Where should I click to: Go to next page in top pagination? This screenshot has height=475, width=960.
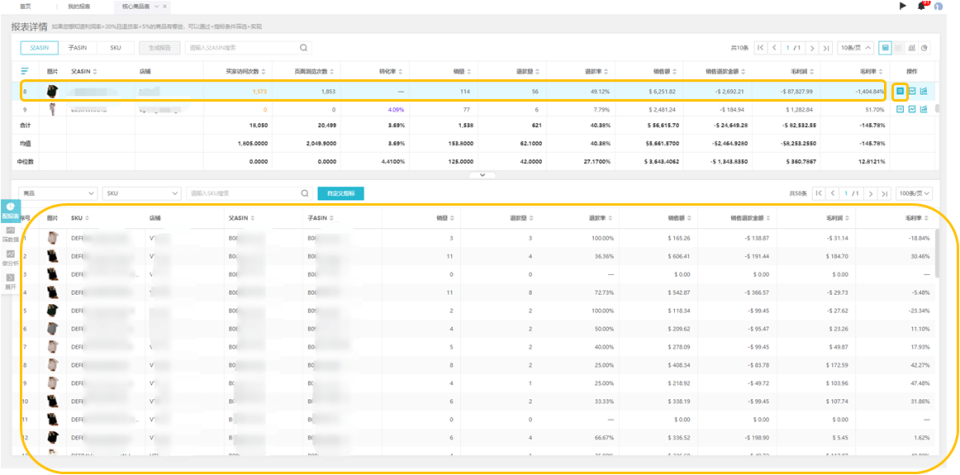812,47
